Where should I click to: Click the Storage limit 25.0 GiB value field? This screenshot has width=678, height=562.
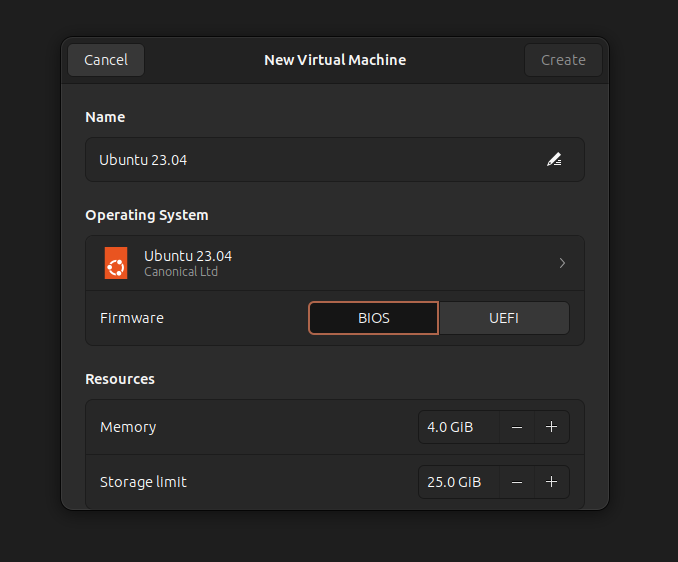(x=459, y=482)
